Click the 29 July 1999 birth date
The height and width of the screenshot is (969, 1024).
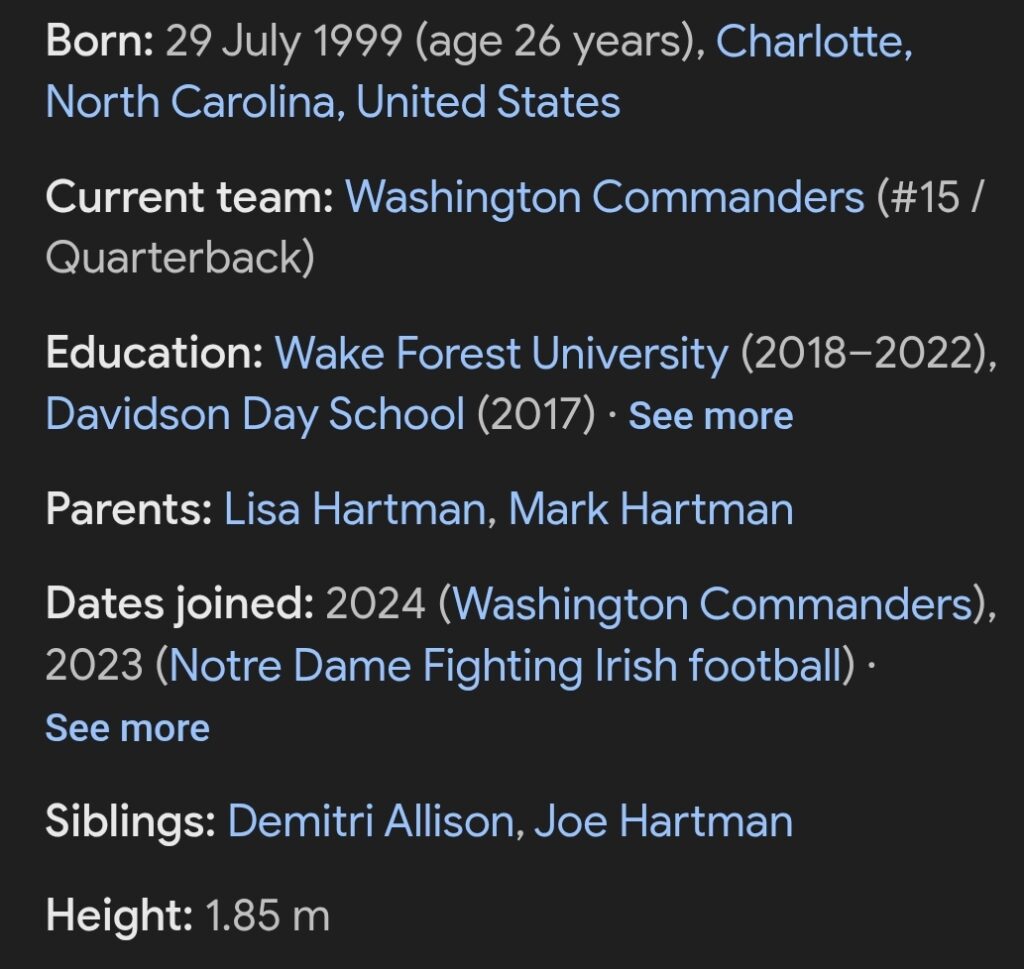click(x=282, y=41)
